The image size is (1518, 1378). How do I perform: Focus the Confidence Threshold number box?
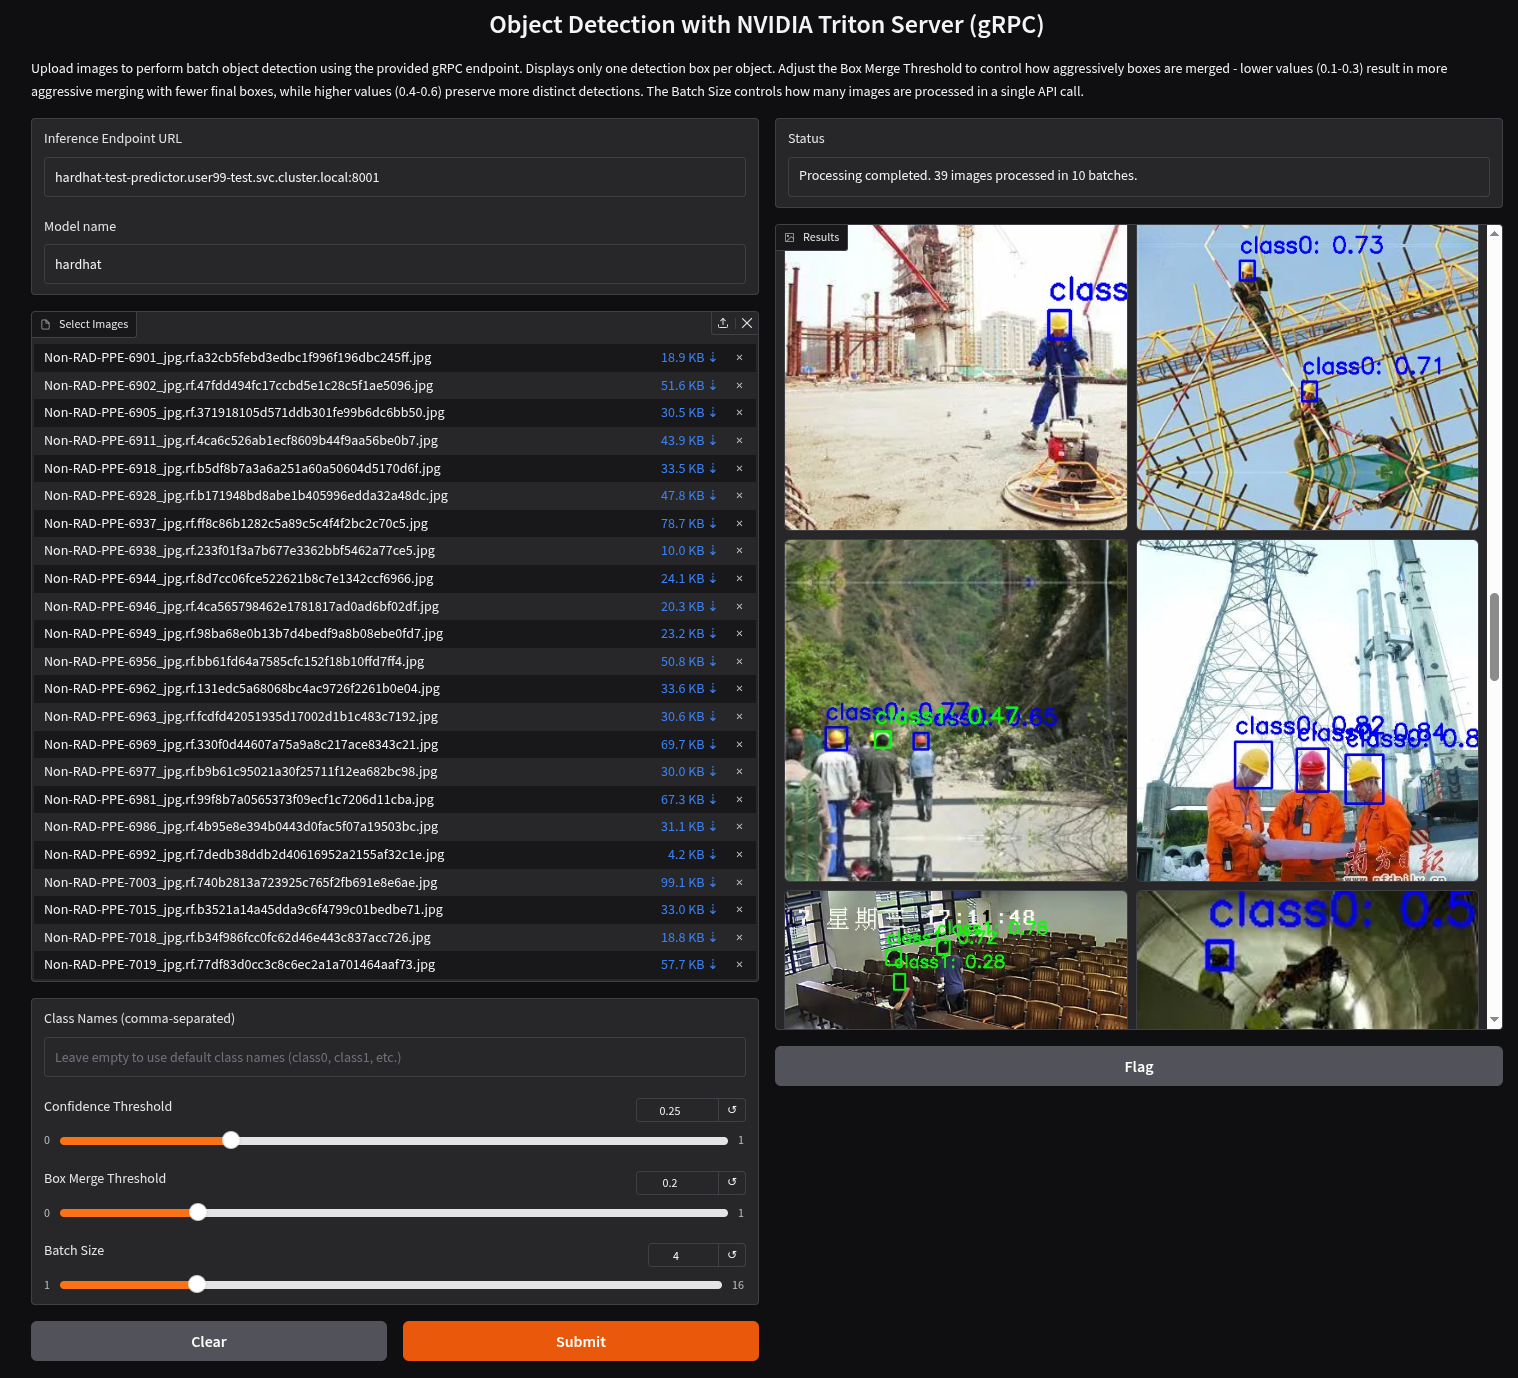677,1110
